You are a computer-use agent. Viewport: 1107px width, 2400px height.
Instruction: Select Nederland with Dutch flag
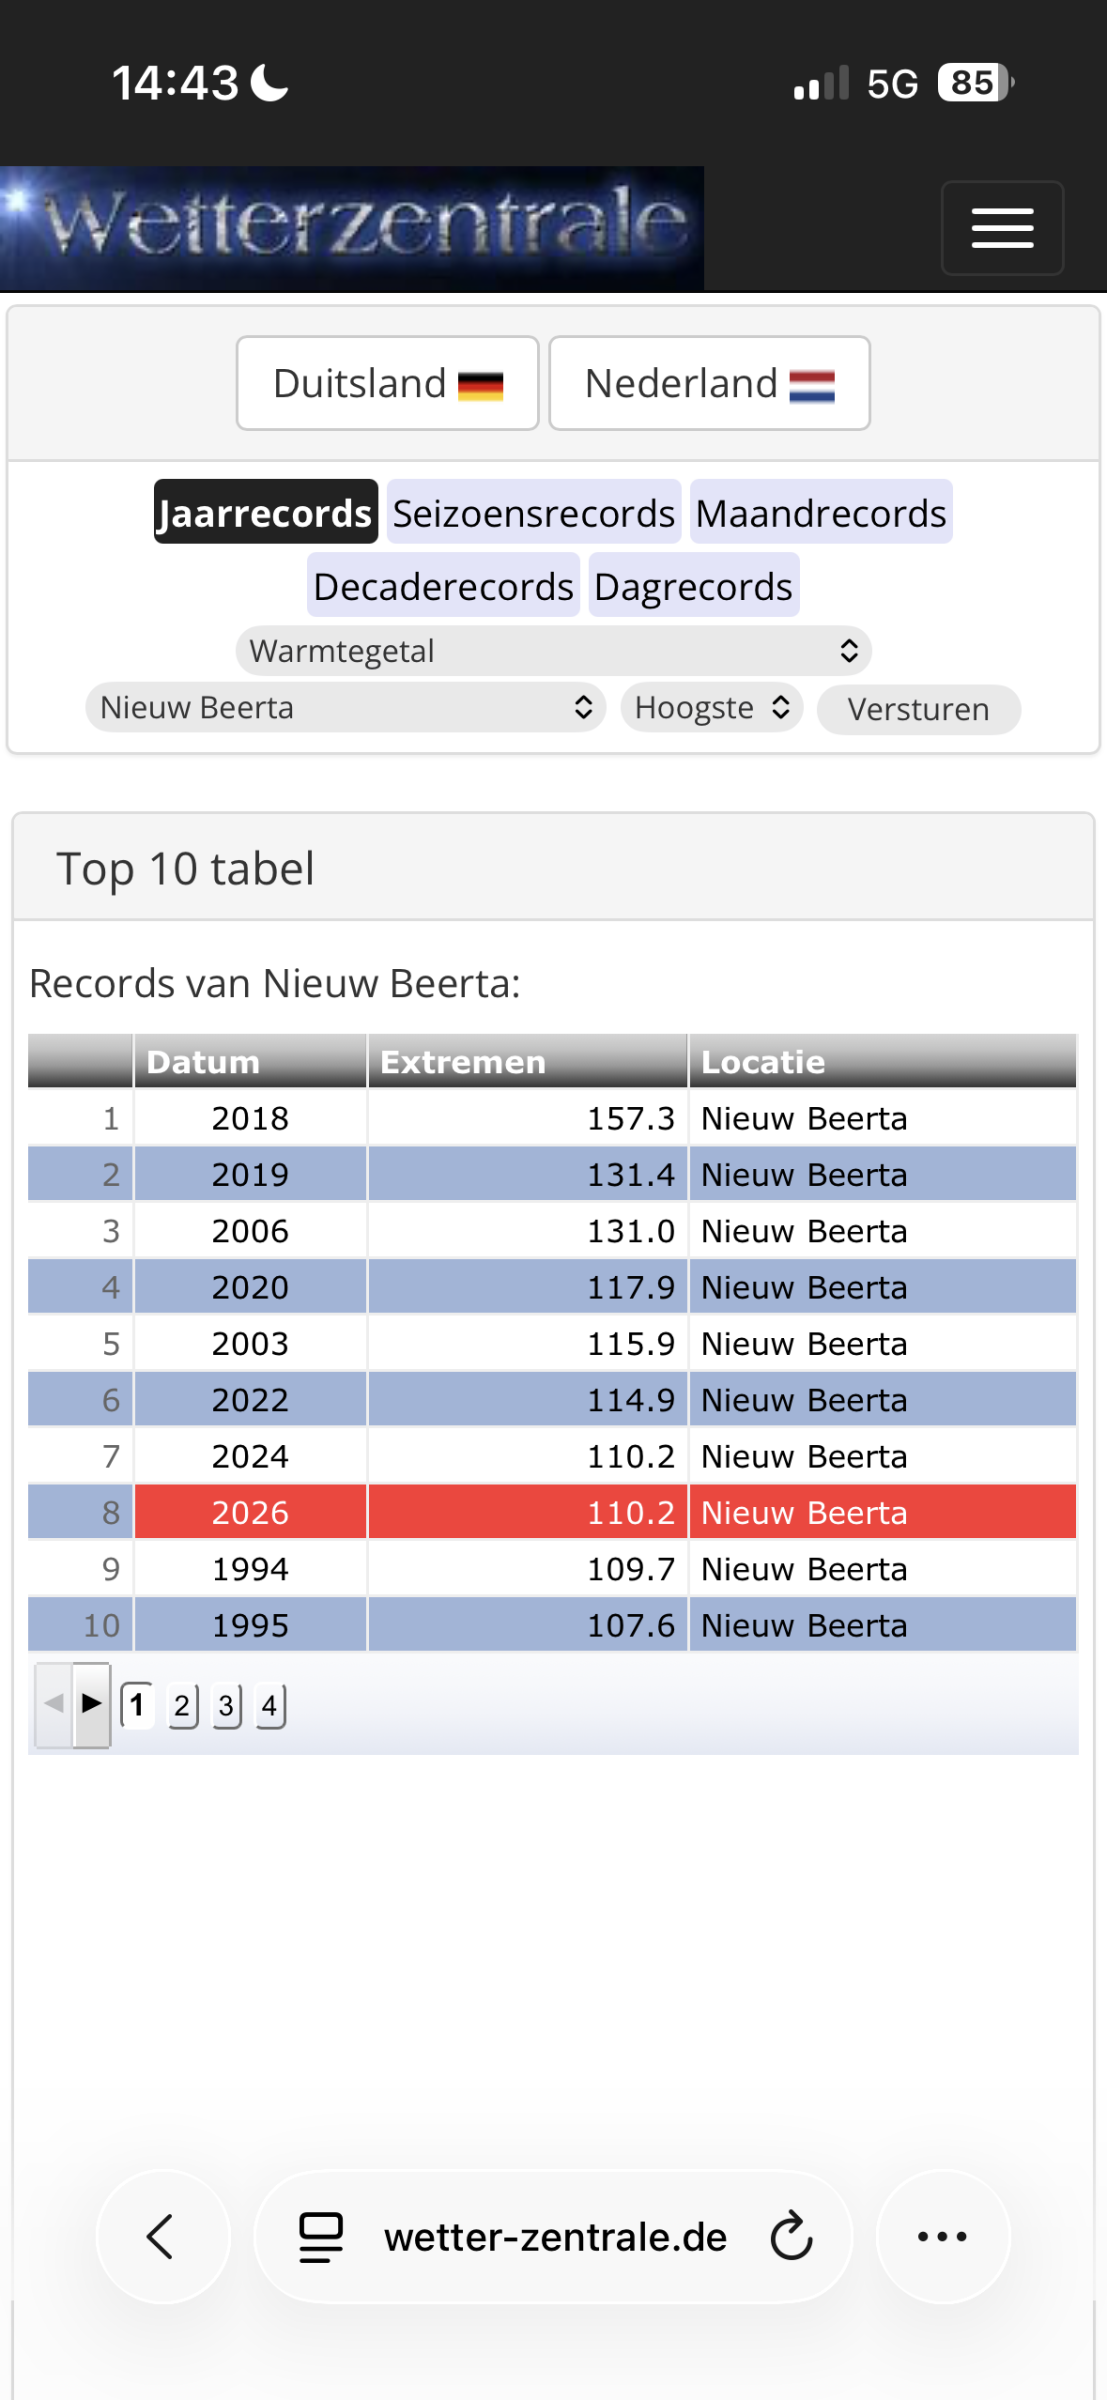click(710, 383)
